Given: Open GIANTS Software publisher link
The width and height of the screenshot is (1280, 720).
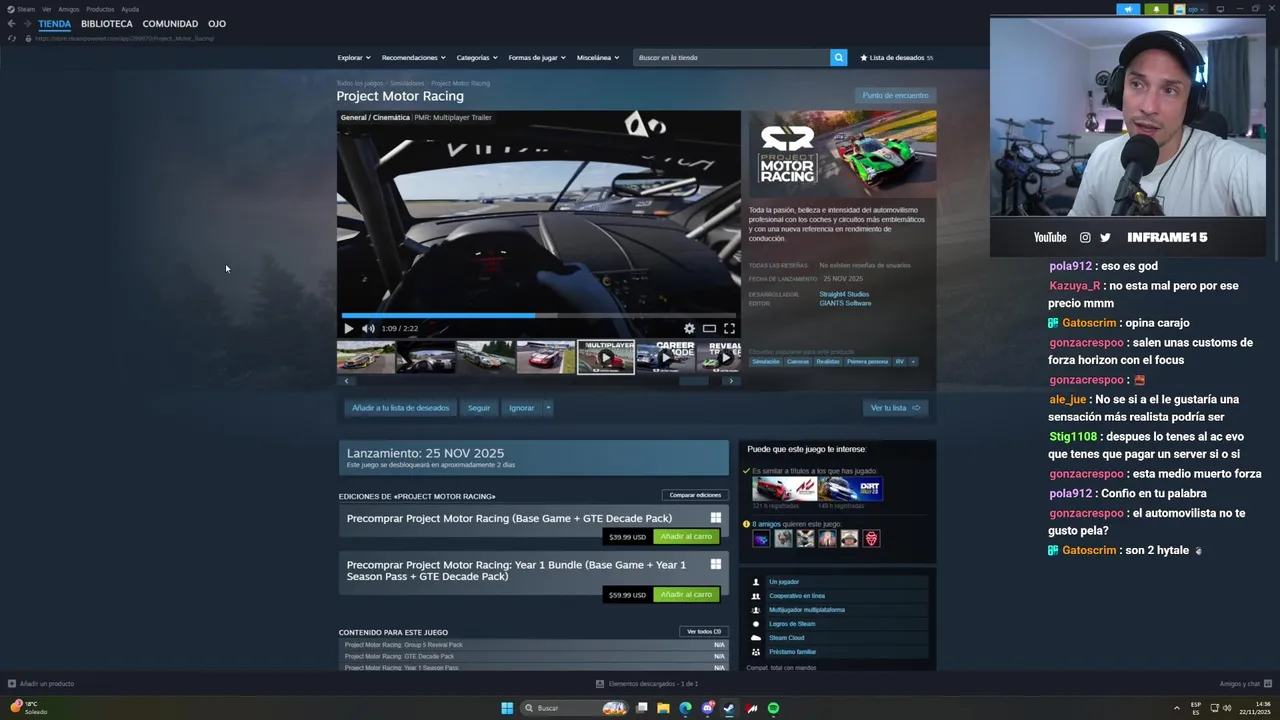Looking at the screenshot, I should point(845,303).
